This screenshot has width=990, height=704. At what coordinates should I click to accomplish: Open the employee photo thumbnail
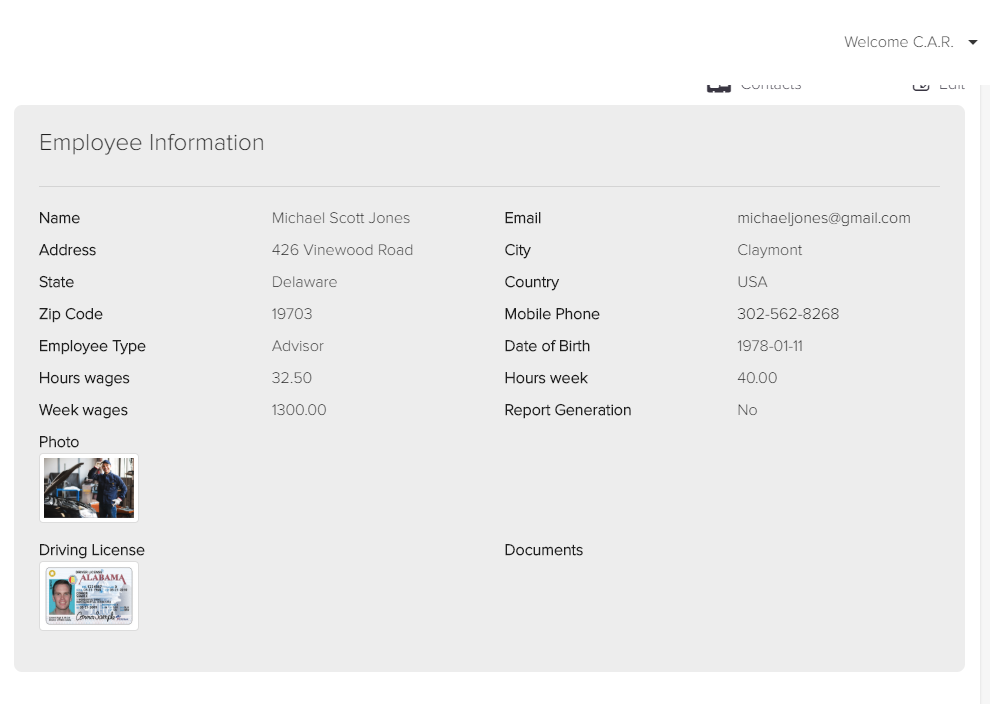[89, 488]
